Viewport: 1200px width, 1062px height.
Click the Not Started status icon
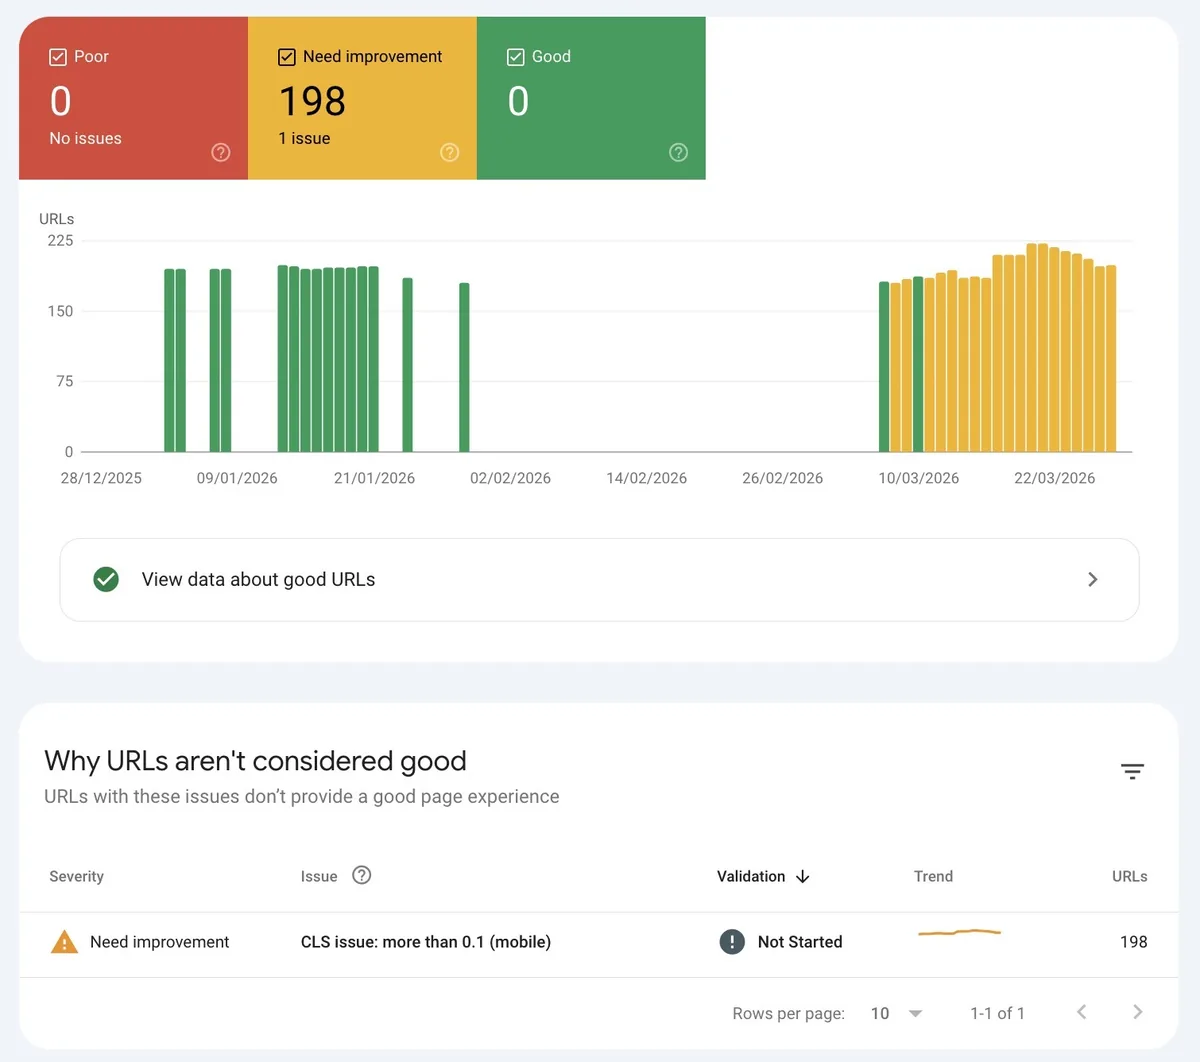point(732,941)
